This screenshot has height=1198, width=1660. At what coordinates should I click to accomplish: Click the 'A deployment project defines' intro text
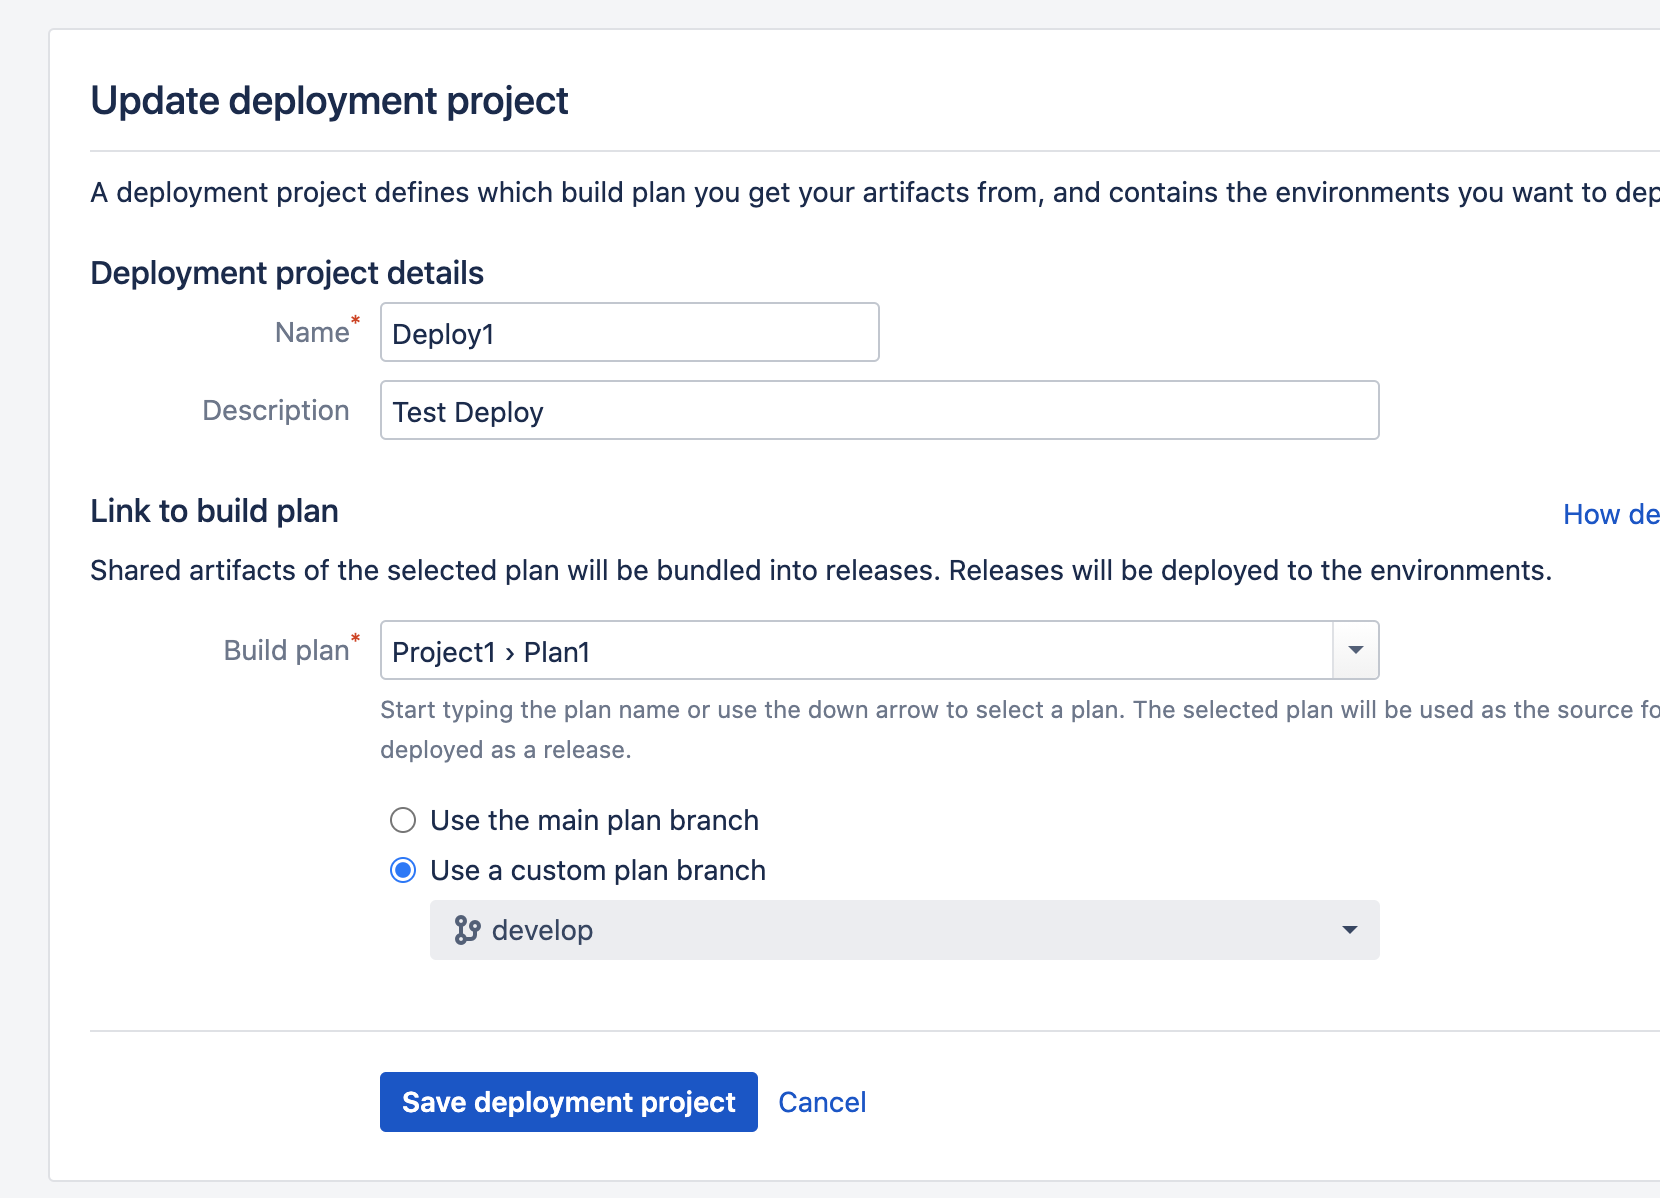pyautogui.click(x=875, y=192)
